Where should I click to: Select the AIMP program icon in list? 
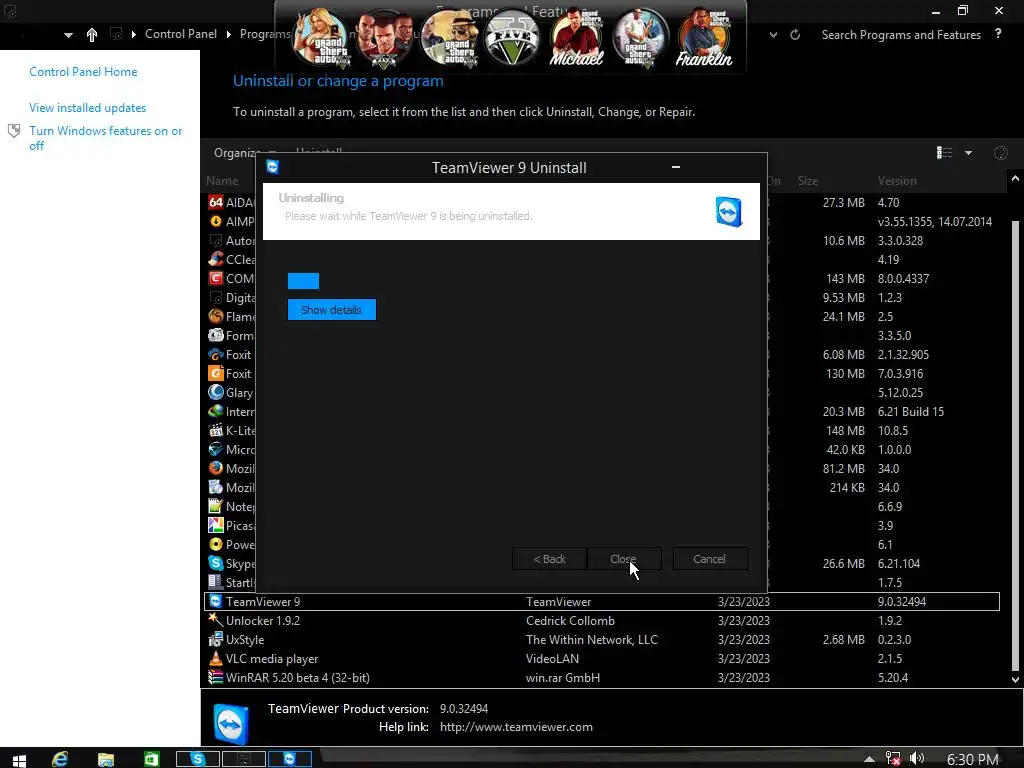point(216,221)
